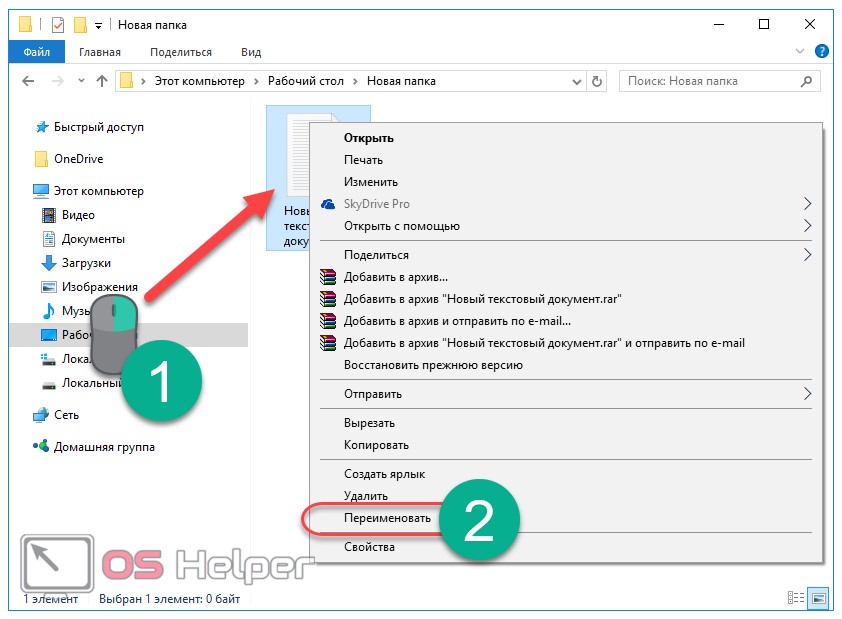Select Свойства in context menu
Screen dimensions: 842x619
pyautogui.click(x=369, y=547)
